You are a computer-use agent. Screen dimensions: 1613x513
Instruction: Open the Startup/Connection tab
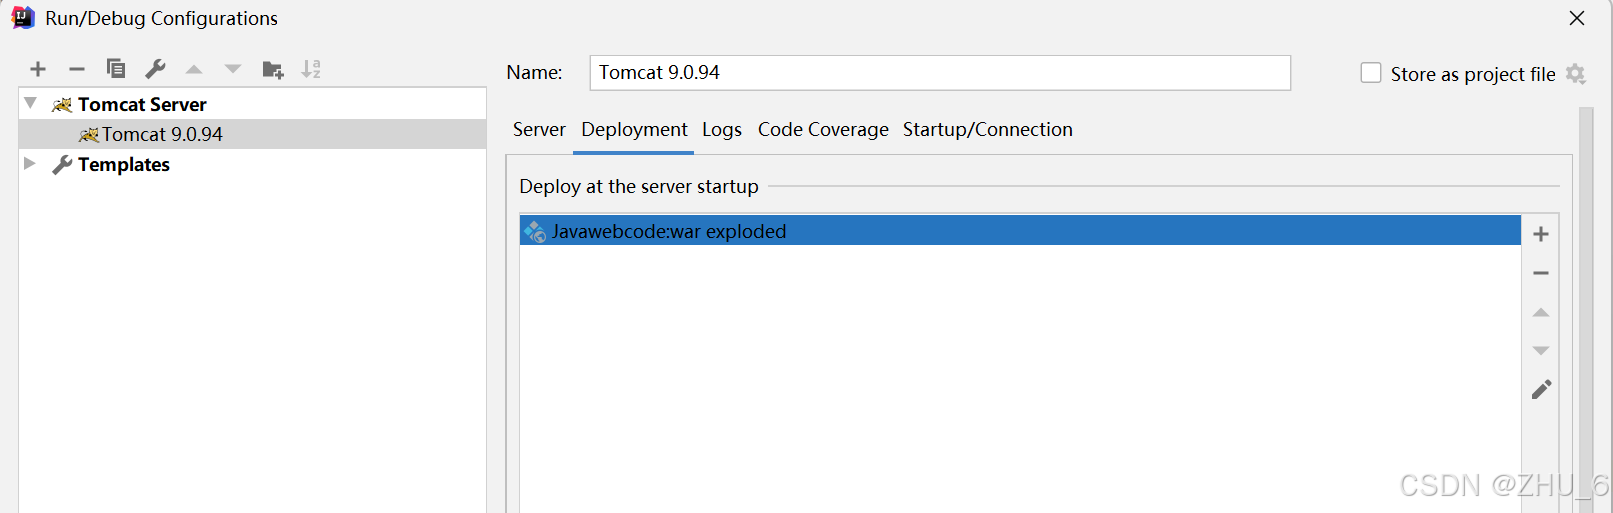coord(987,130)
